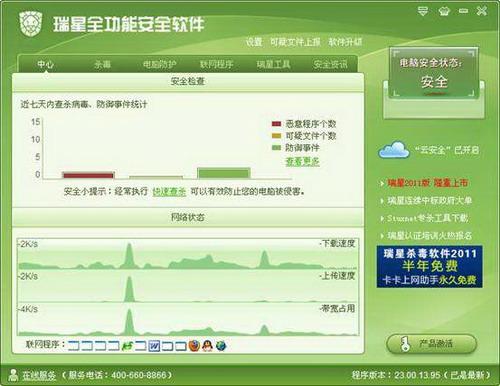The height and width of the screenshot is (386, 500).
Task: Click the skin change icon in title bar
Action: 444,11
